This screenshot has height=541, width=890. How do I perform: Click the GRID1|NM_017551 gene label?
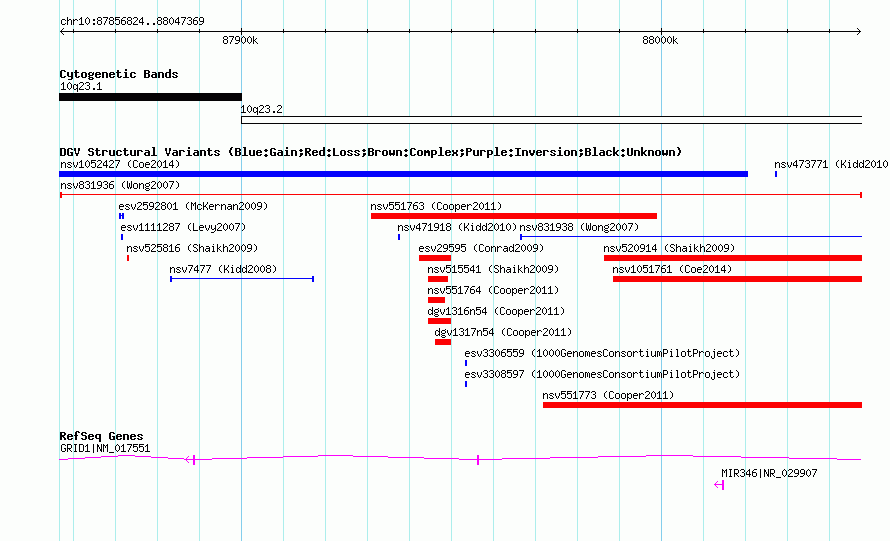pyautogui.click(x=105, y=448)
